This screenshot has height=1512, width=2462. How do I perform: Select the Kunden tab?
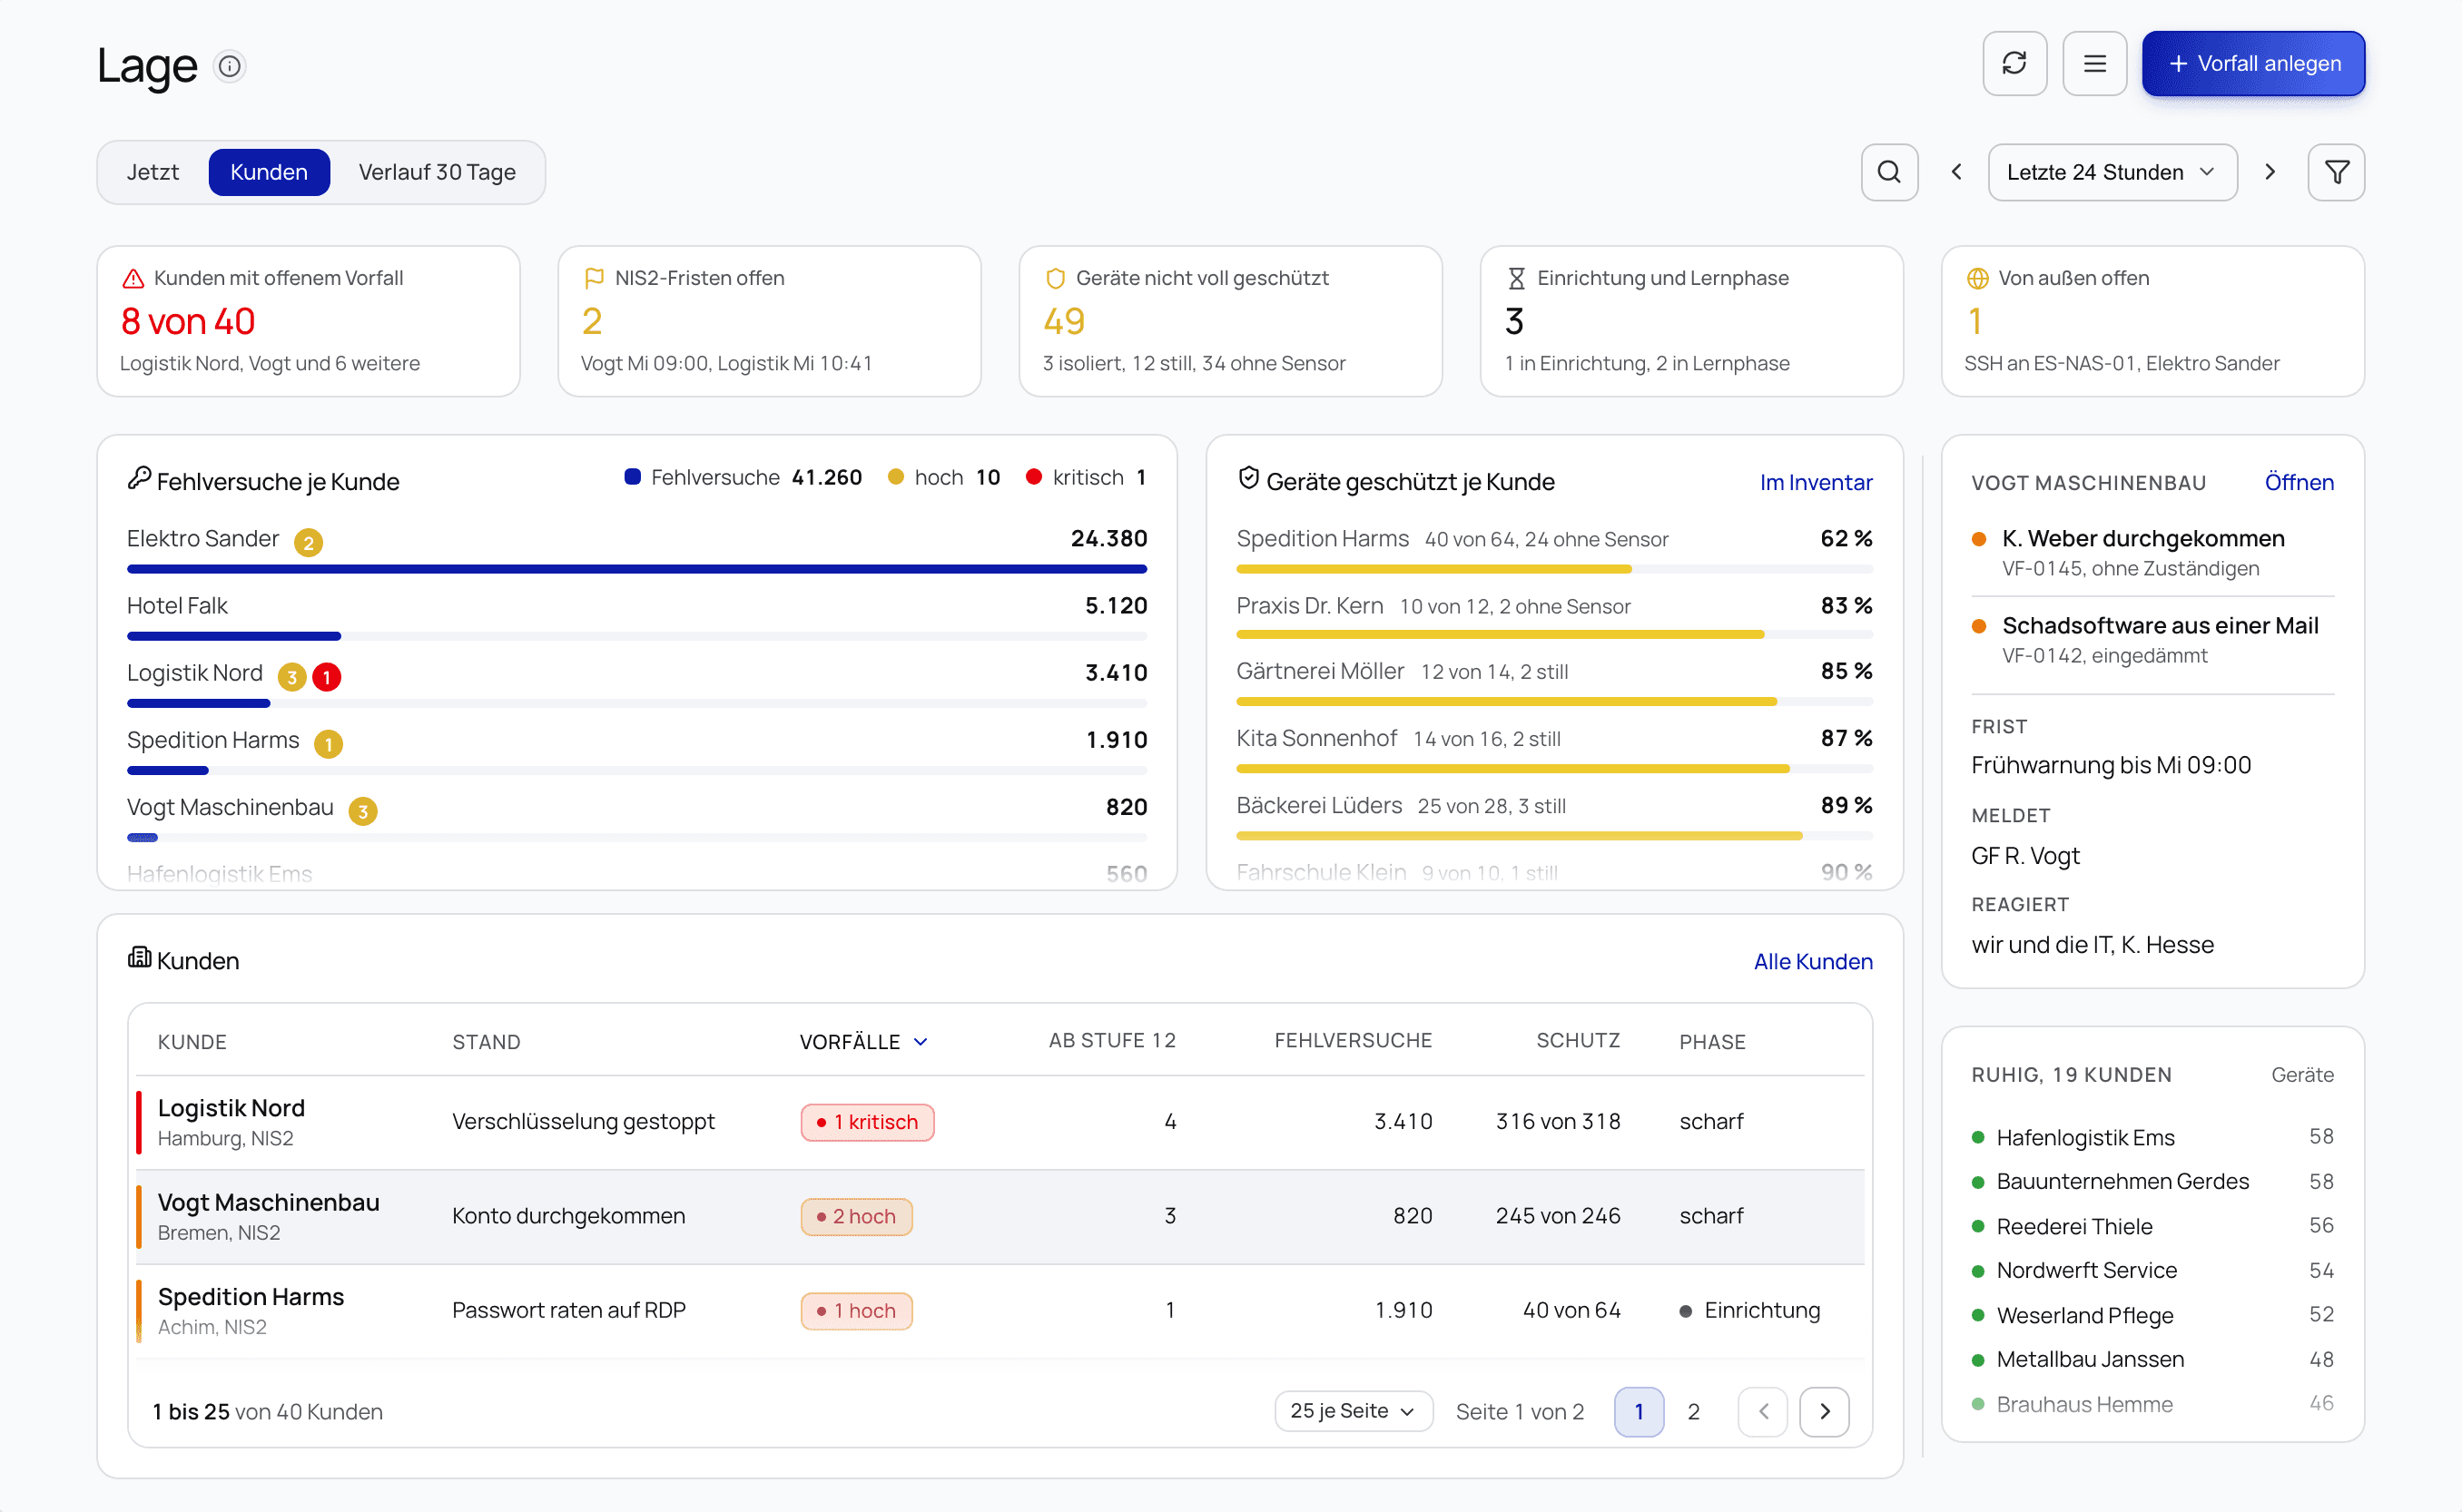[269, 172]
